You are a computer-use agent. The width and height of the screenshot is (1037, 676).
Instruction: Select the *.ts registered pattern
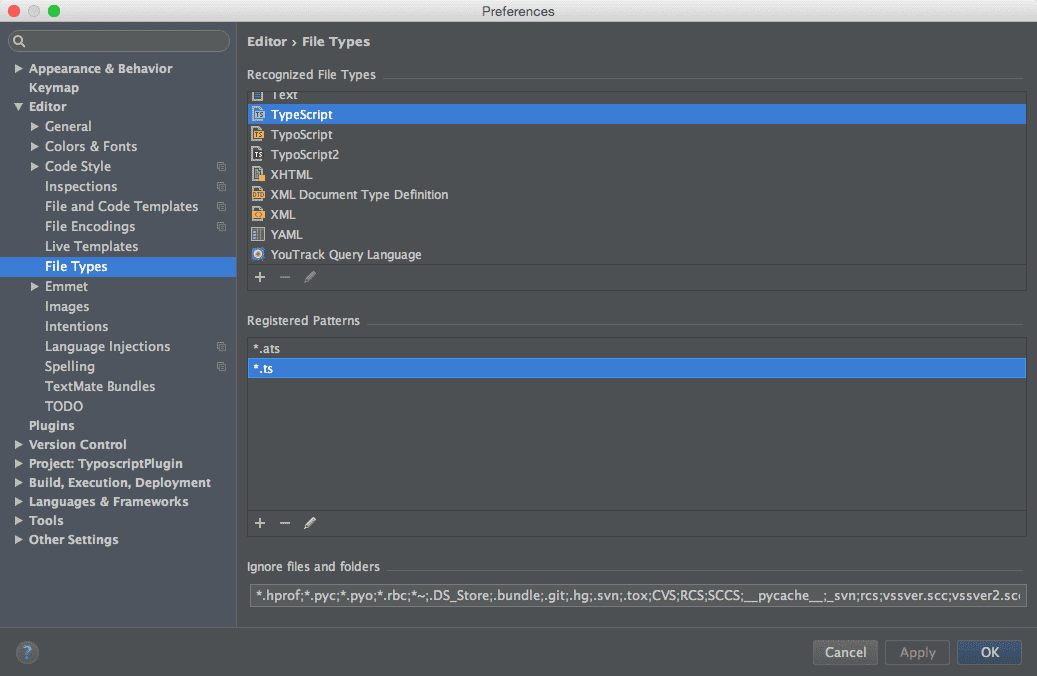coord(637,368)
